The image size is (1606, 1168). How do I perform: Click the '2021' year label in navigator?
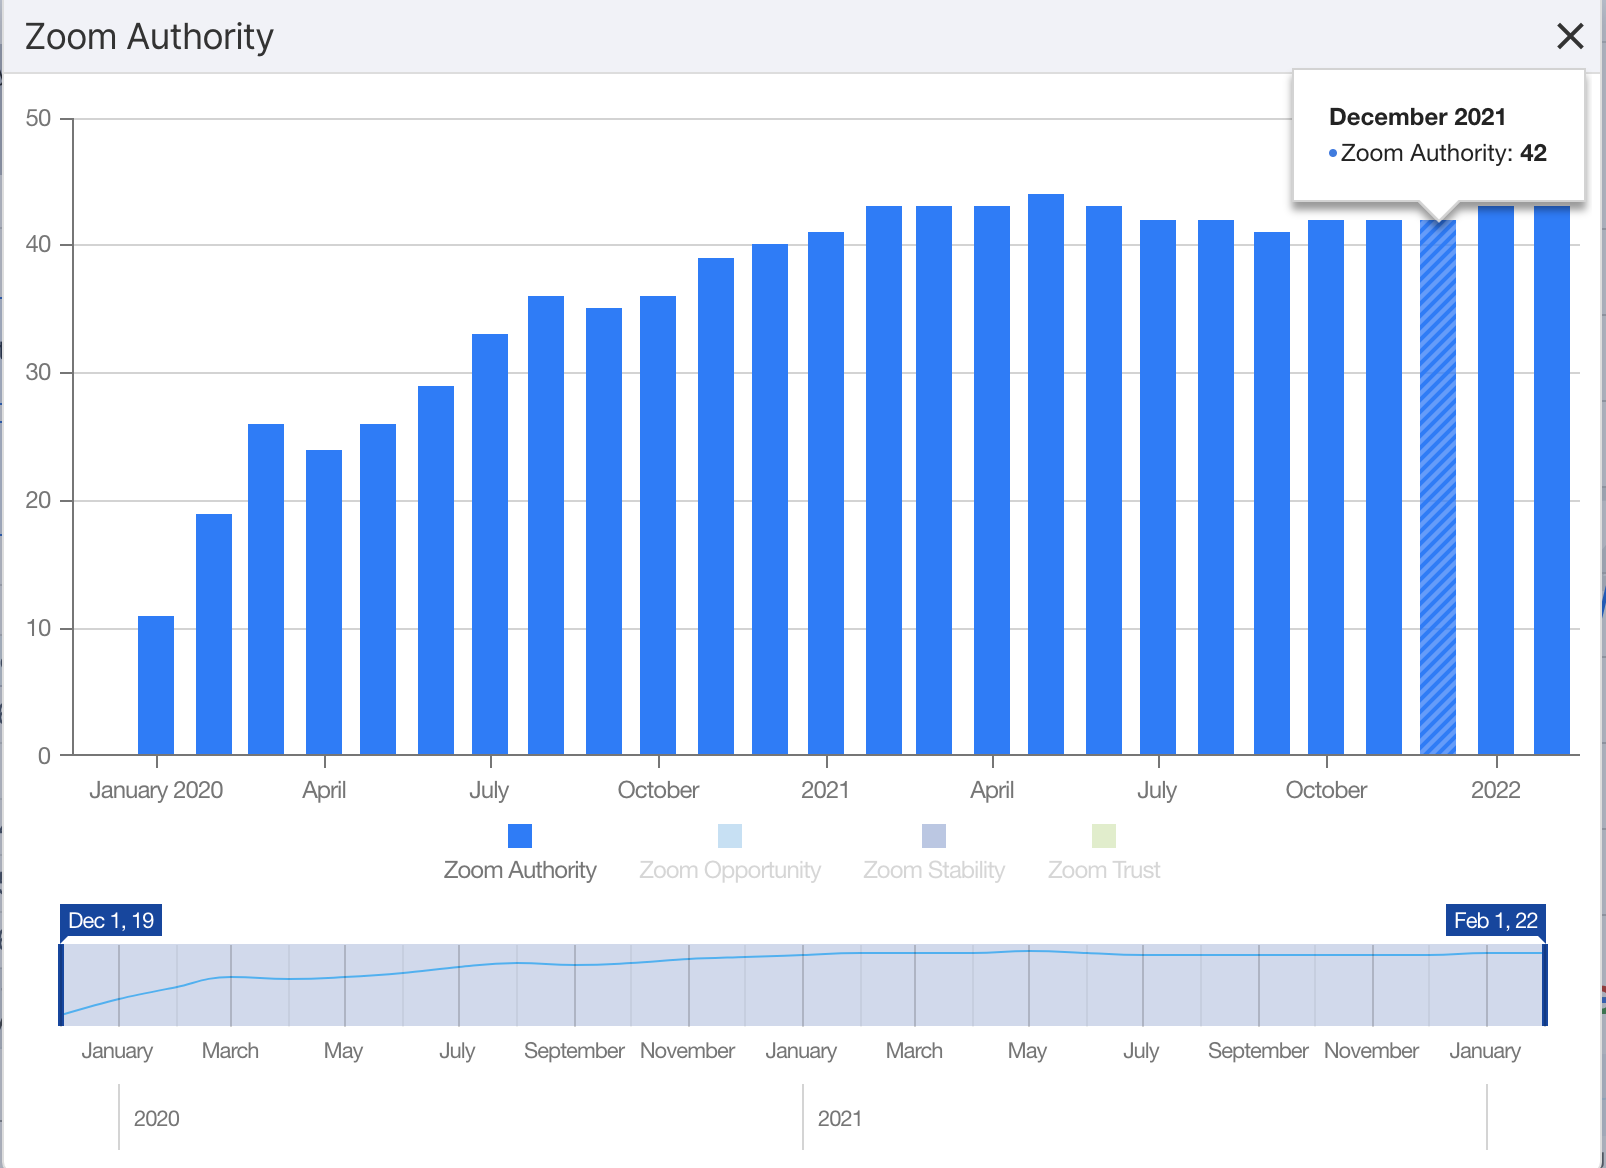(840, 1119)
